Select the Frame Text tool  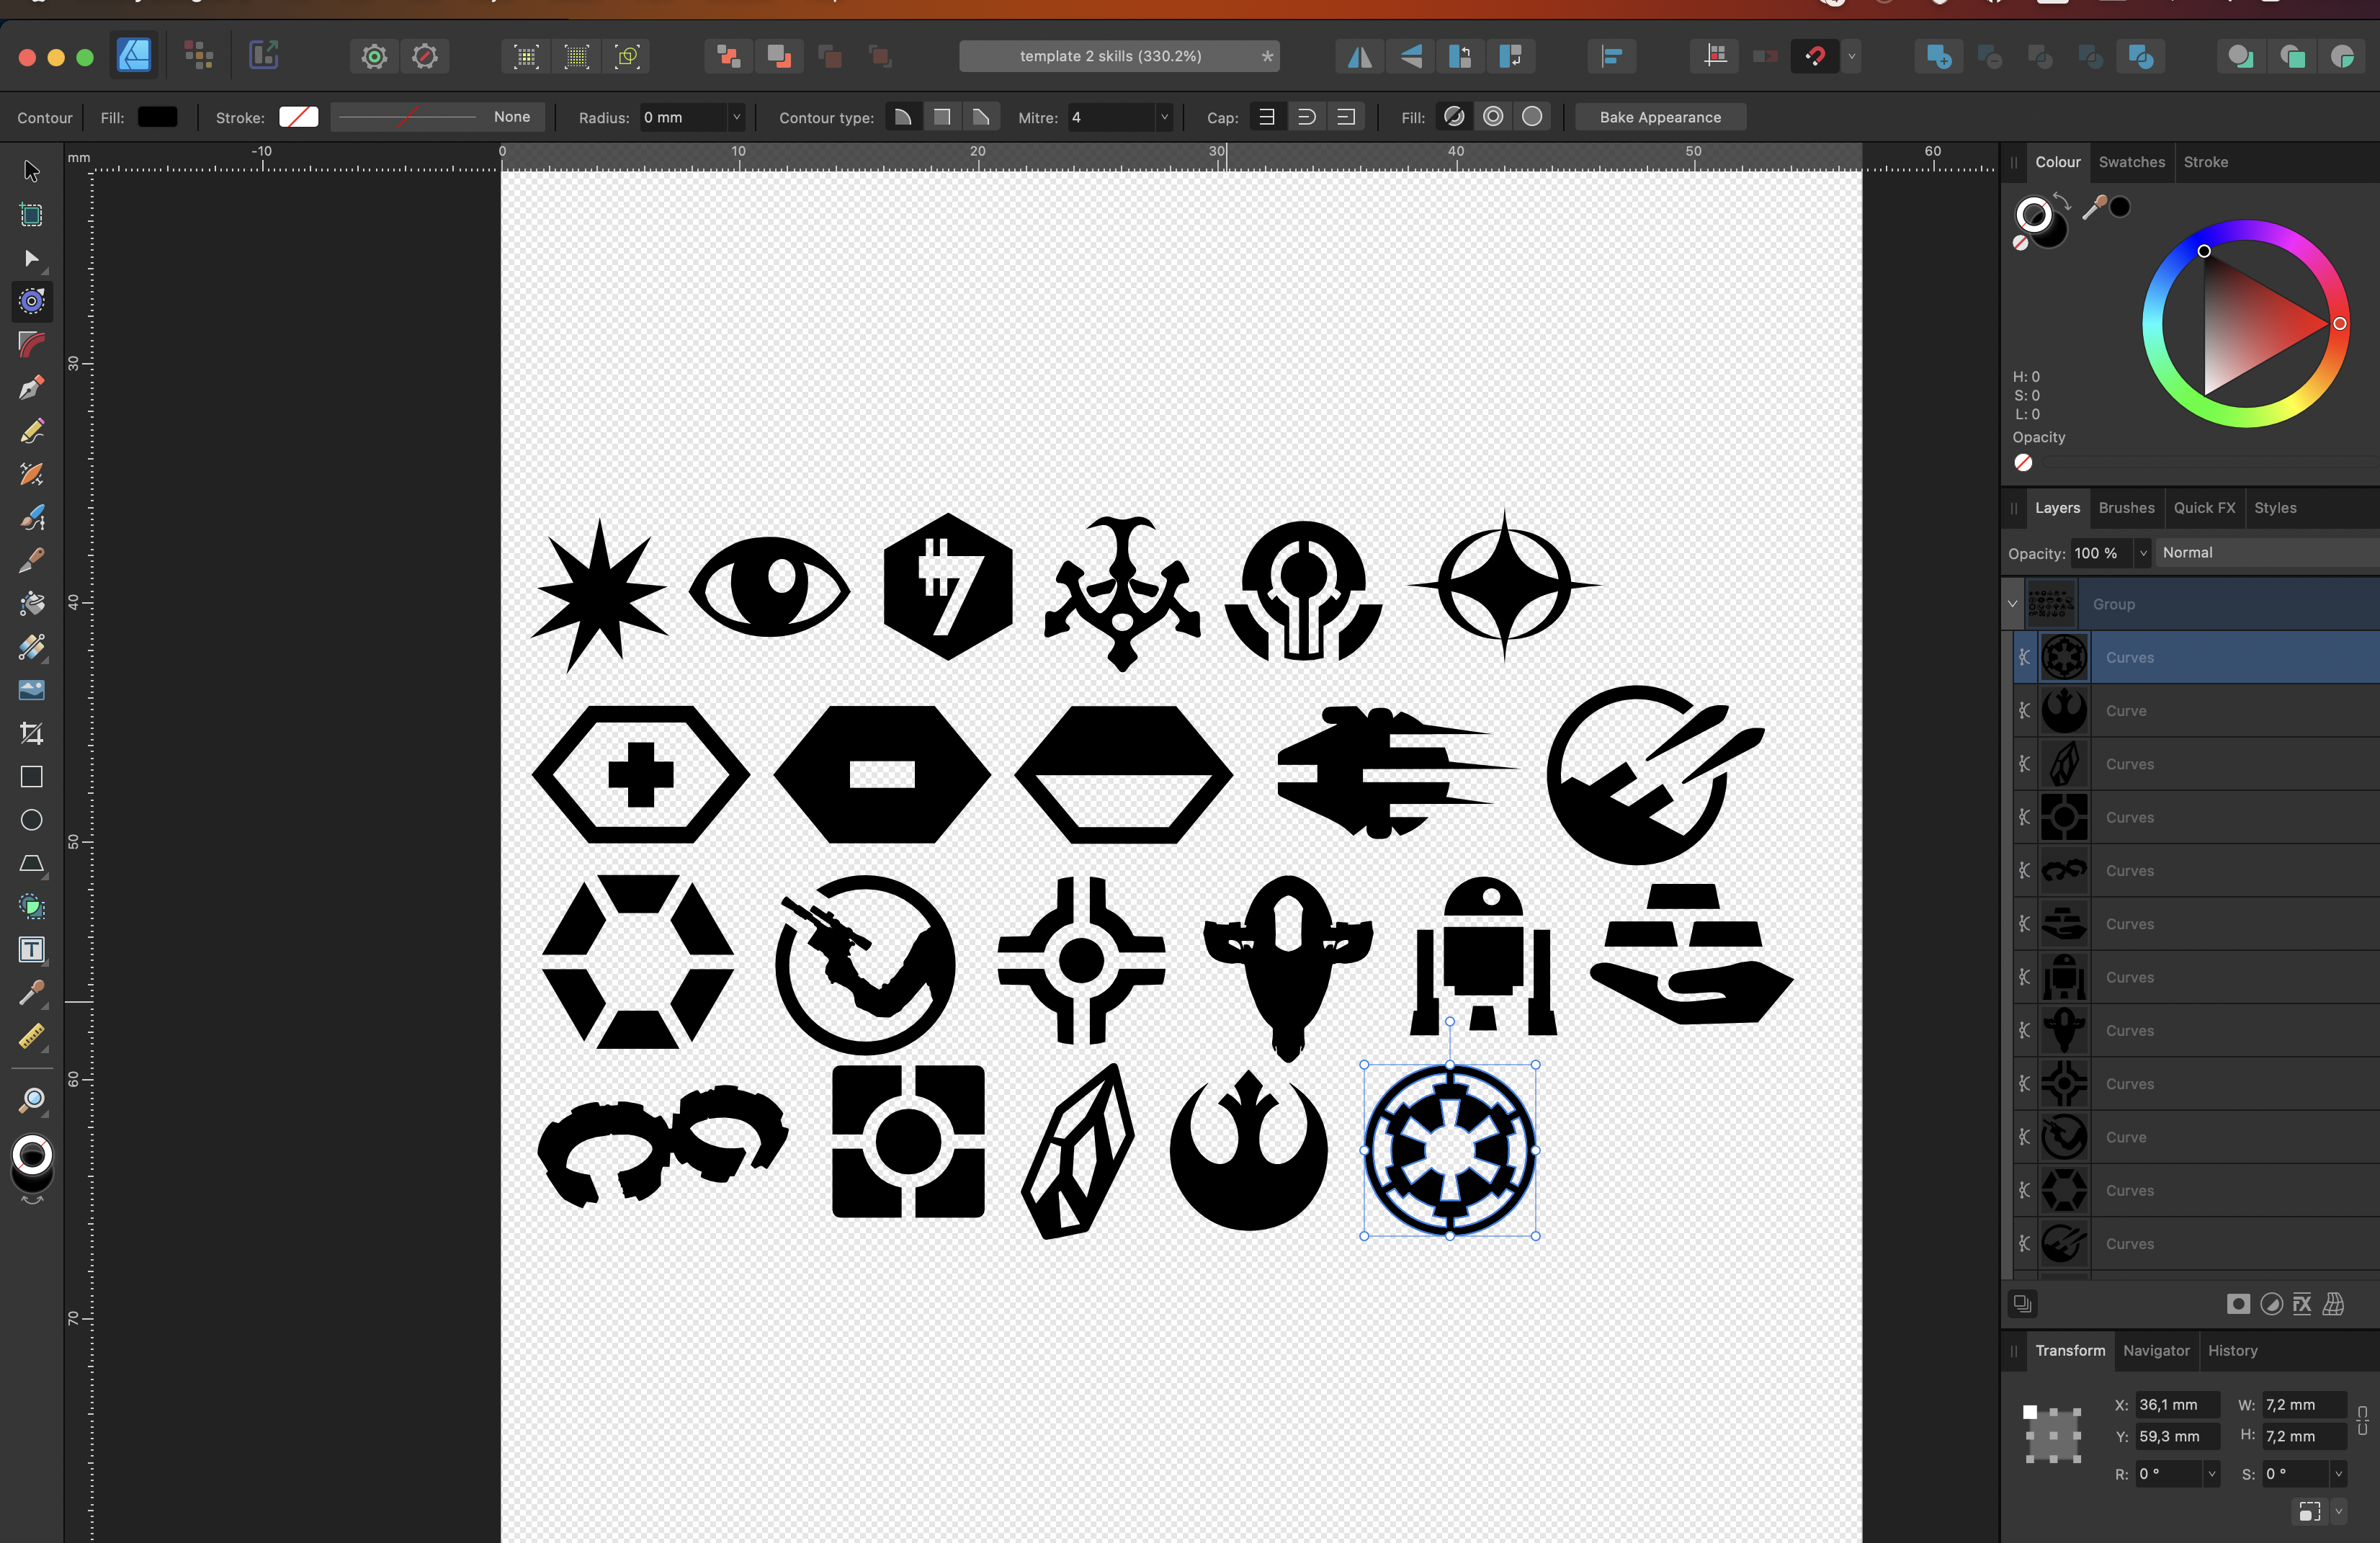tap(32, 950)
